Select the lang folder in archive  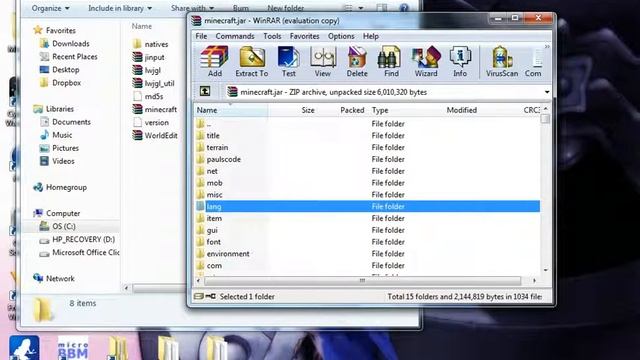[367, 206]
